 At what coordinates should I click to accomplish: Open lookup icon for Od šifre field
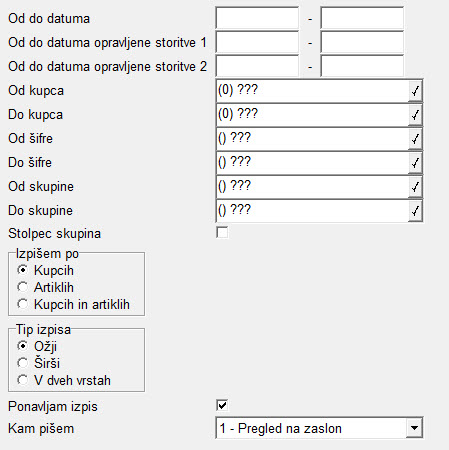point(415,139)
